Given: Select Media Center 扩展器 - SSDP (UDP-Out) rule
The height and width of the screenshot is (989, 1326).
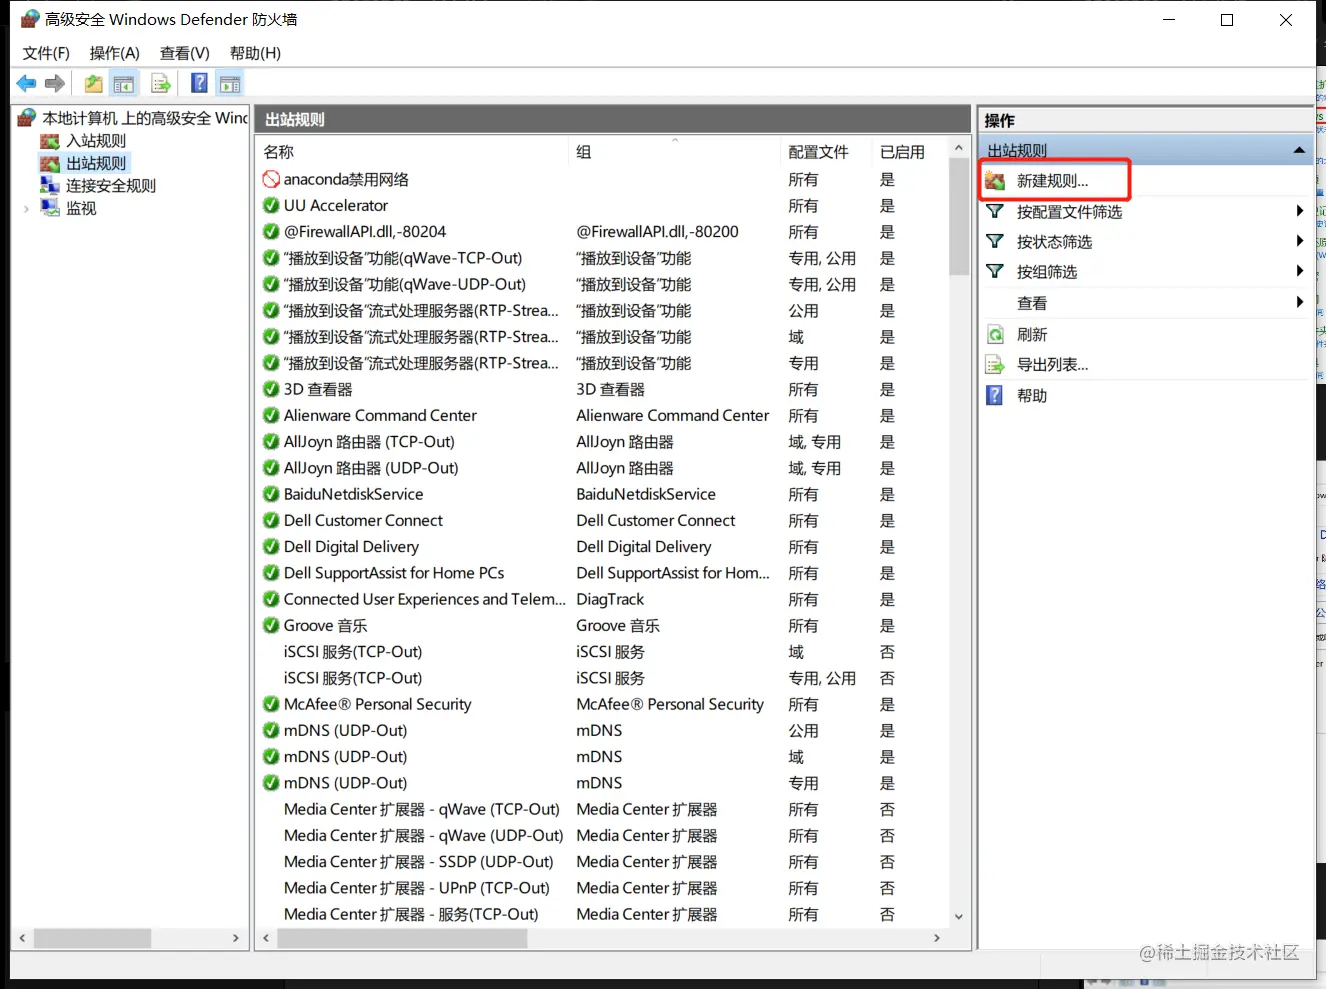Looking at the screenshot, I should click(419, 862).
